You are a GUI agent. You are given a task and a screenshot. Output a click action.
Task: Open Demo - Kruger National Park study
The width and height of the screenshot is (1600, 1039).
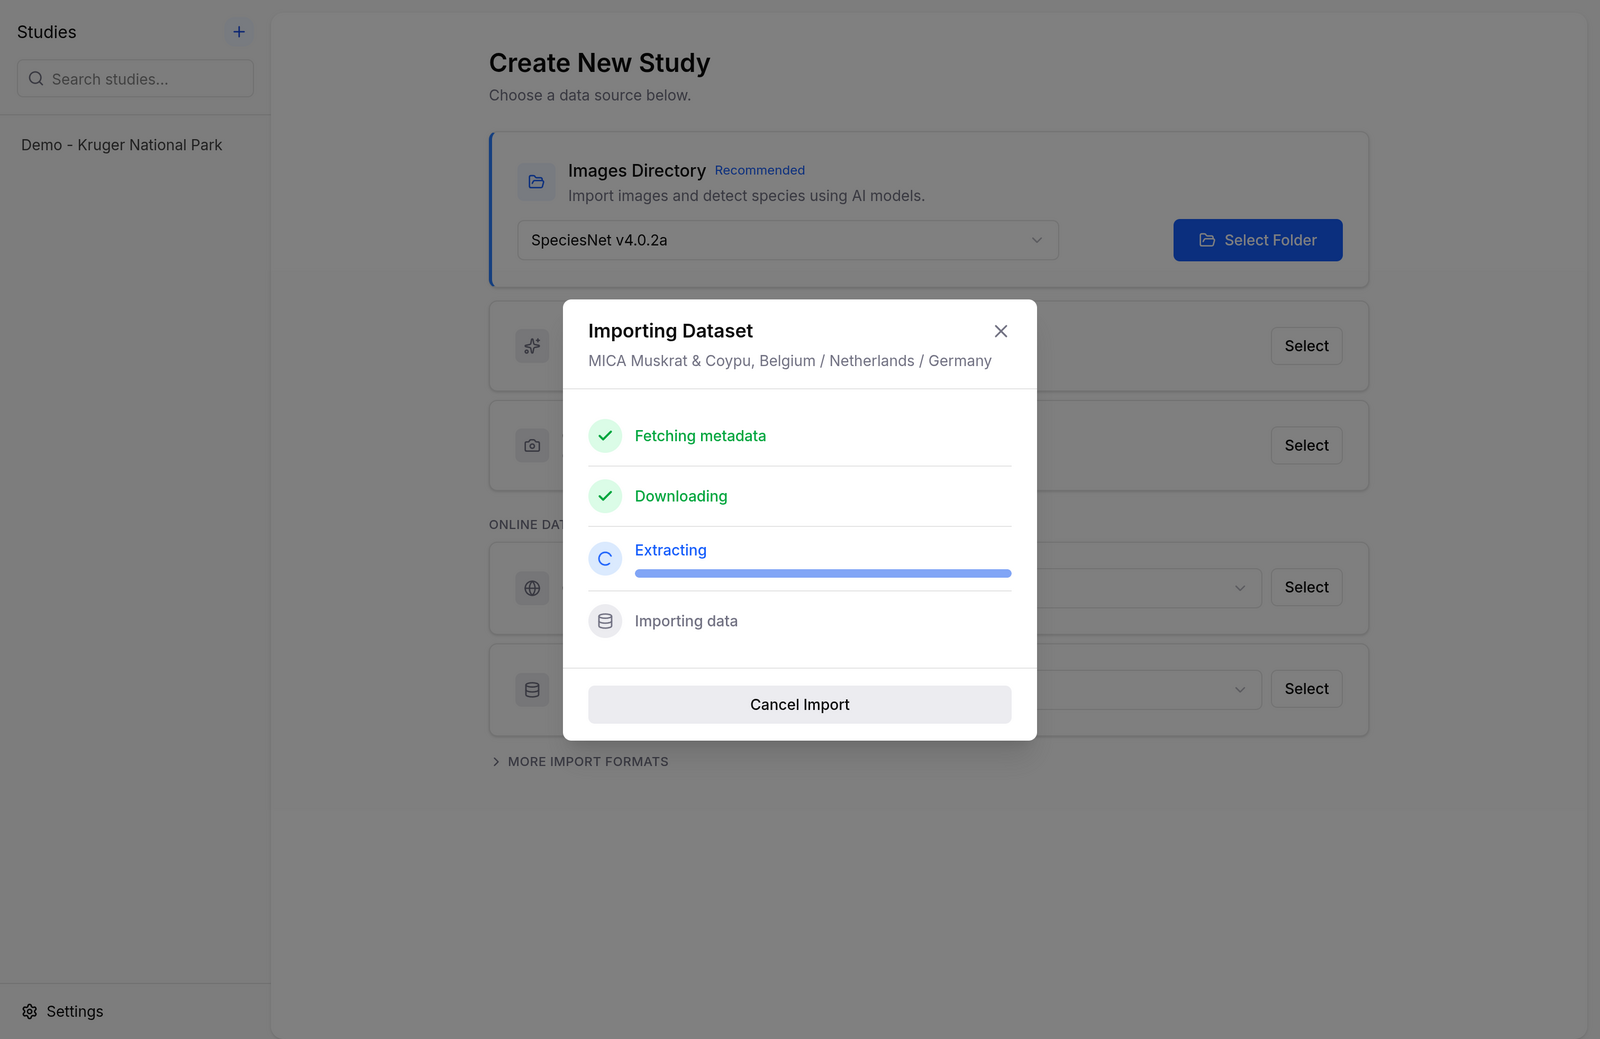click(122, 145)
